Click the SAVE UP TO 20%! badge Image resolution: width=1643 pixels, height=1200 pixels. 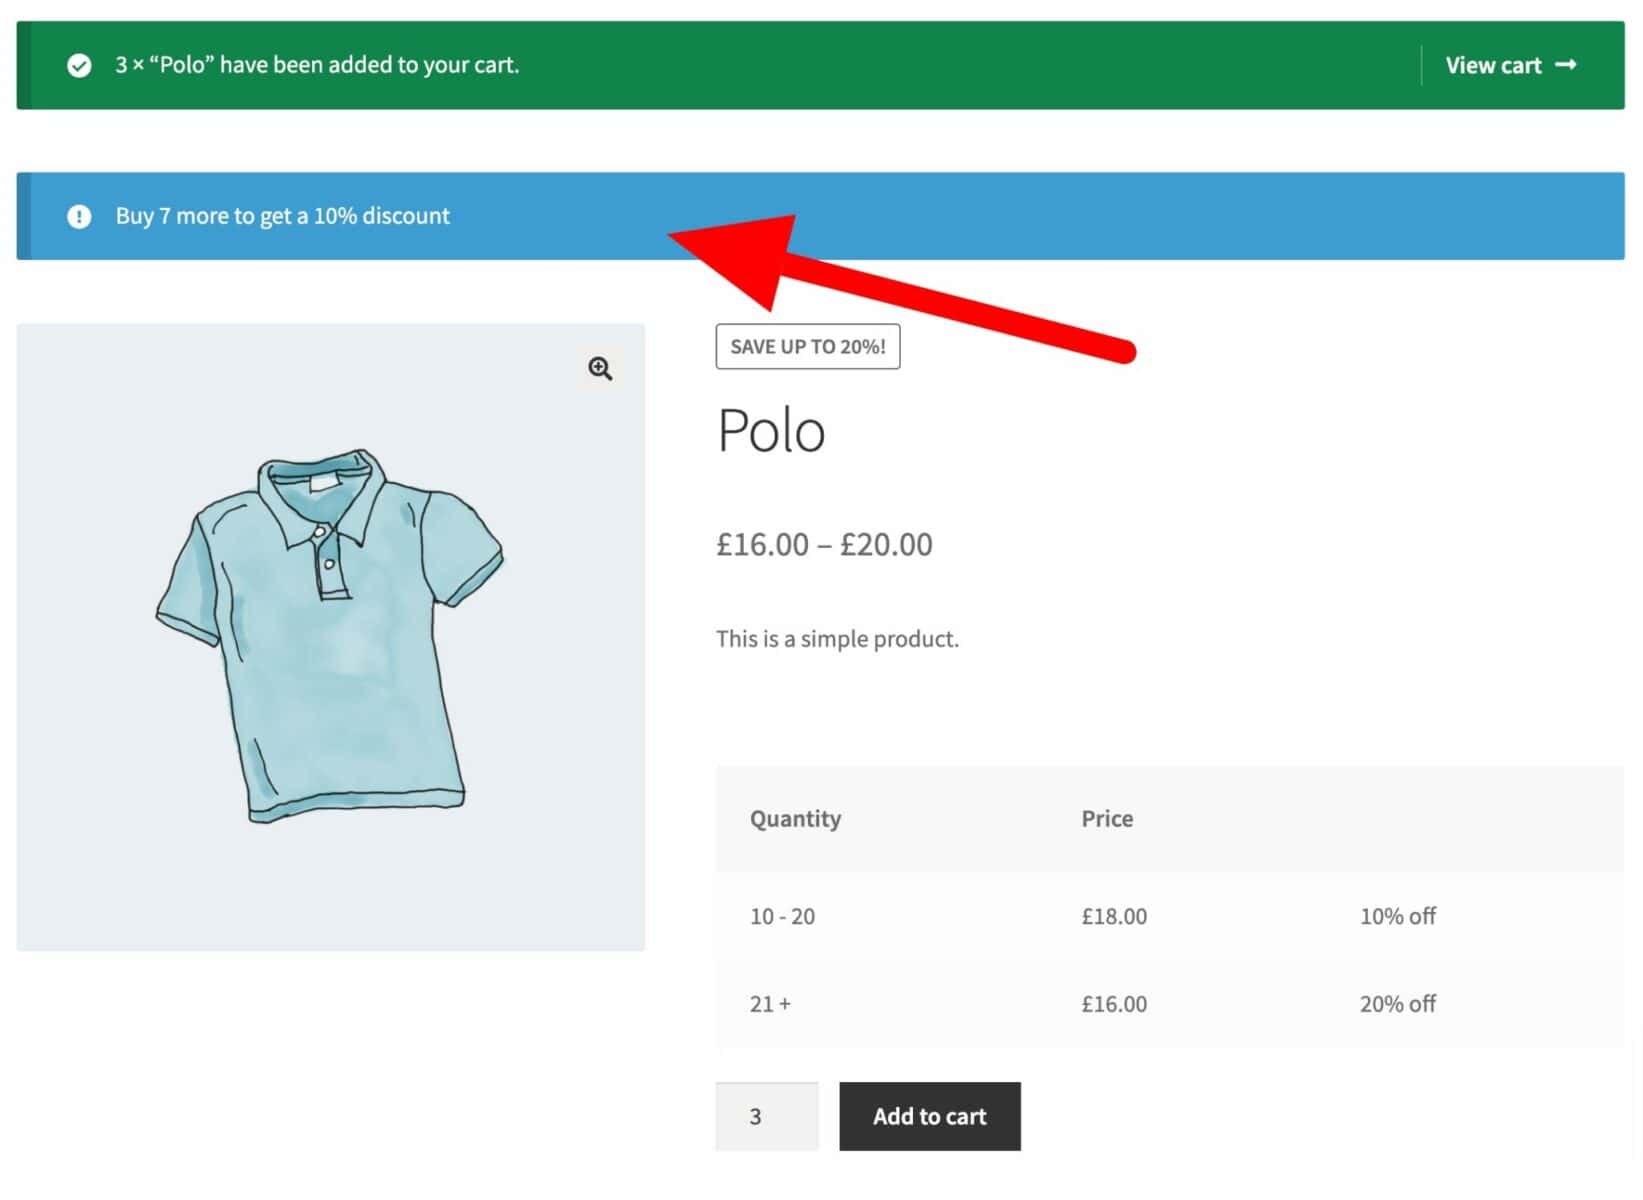tap(808, 347)
